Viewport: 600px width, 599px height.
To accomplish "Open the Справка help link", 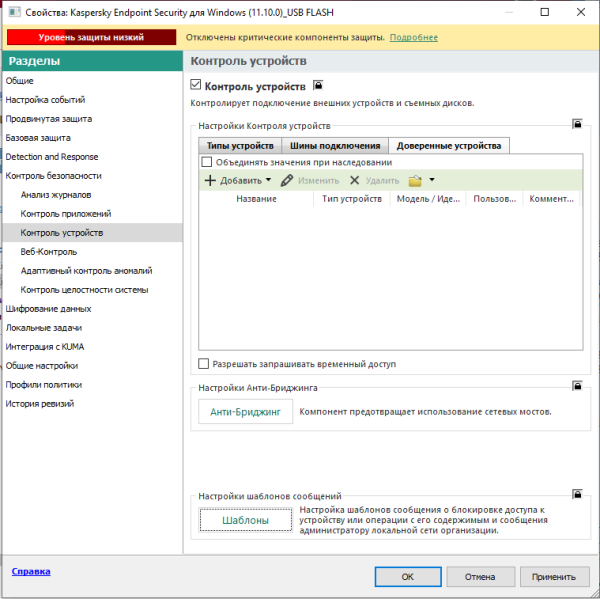I will tap(31, 571).
